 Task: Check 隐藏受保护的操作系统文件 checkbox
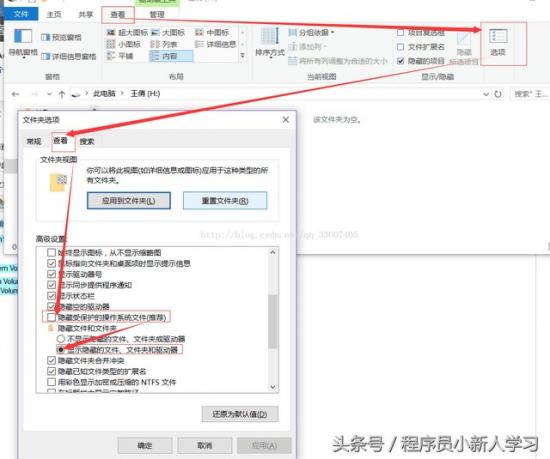(52, 317)
